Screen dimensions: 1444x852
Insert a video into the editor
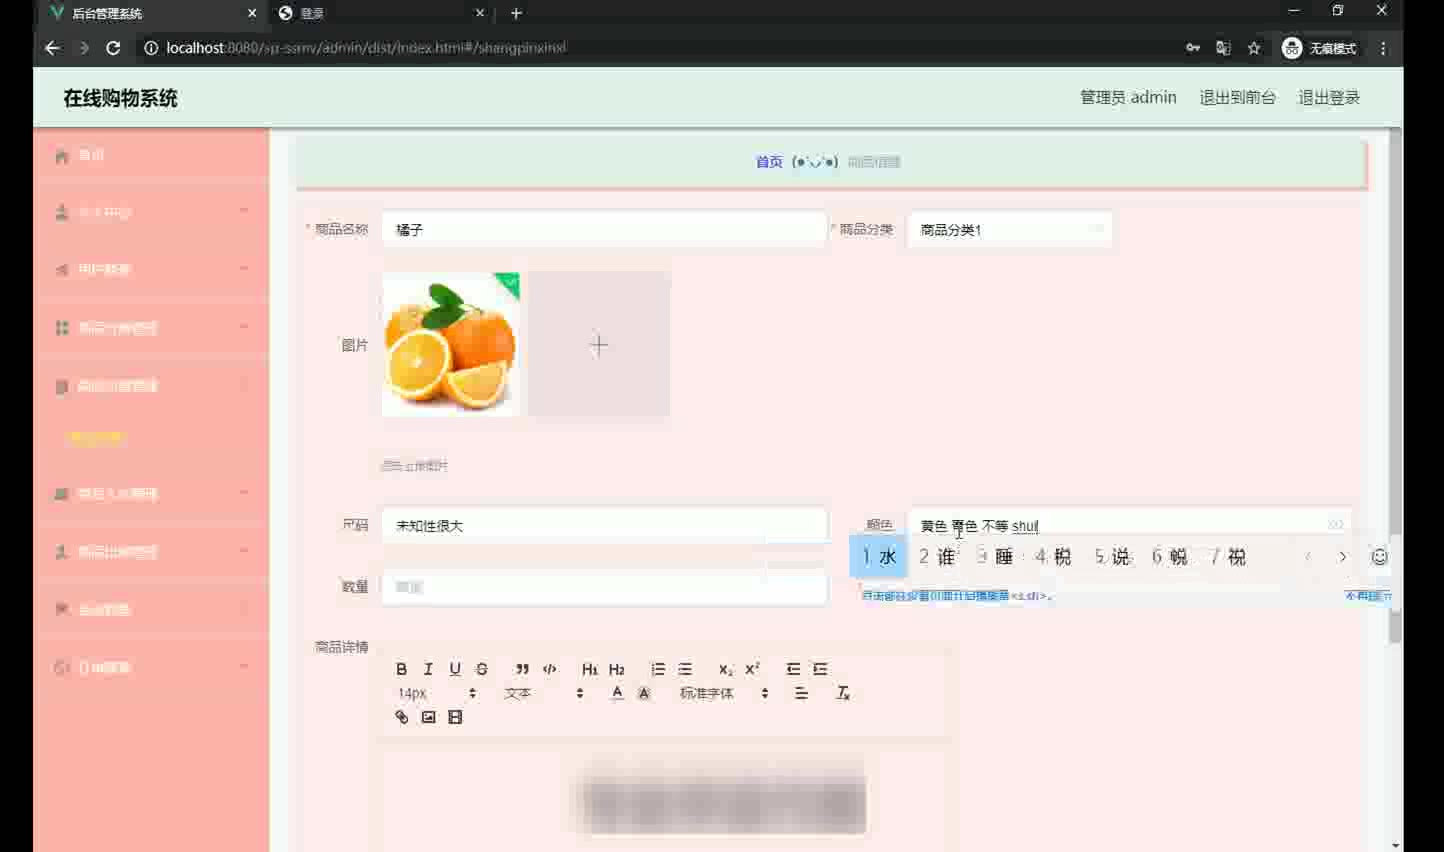coord(455,717)
